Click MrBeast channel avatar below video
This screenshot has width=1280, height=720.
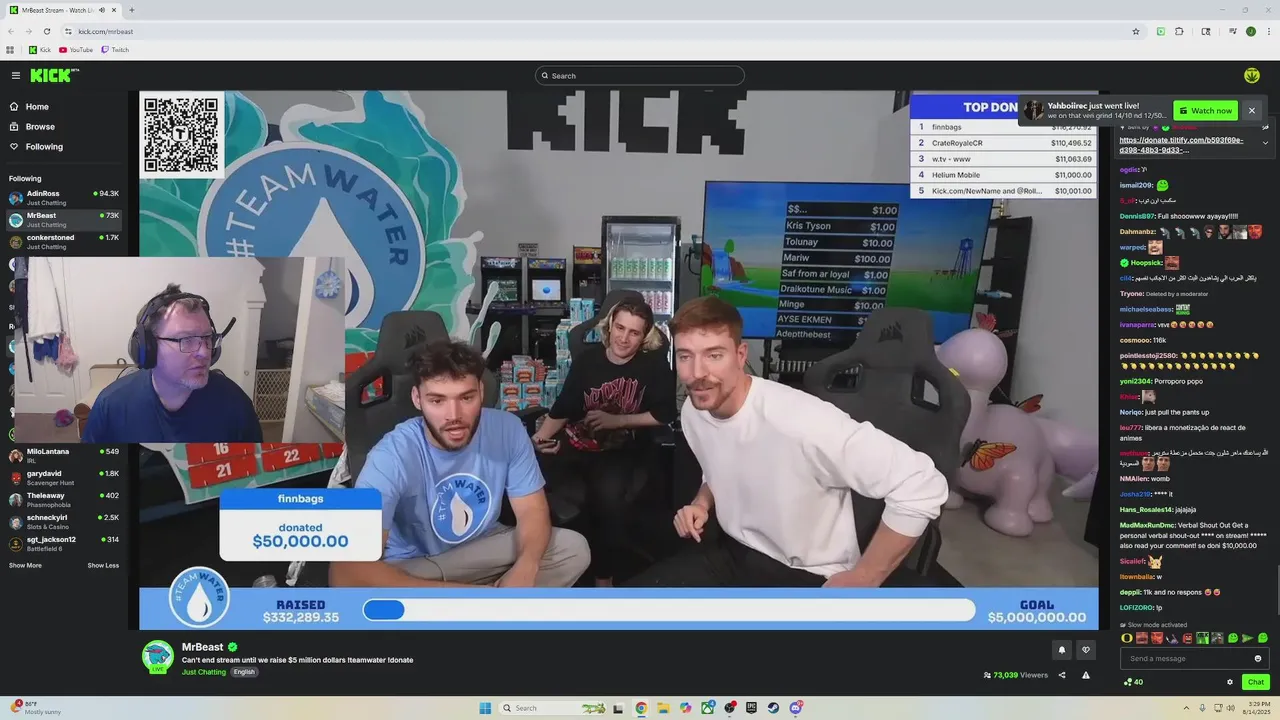pos(157,656)
